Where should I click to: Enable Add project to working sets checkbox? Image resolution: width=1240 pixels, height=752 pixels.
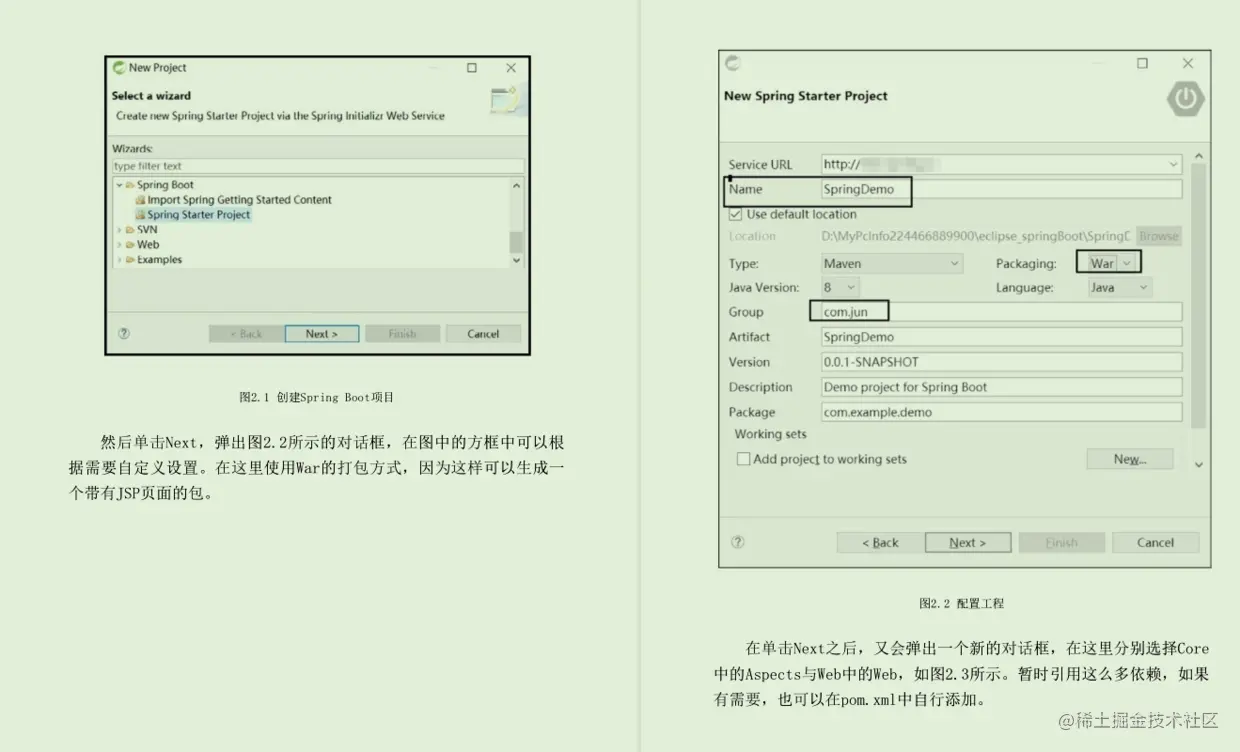(x=743, y=459)
